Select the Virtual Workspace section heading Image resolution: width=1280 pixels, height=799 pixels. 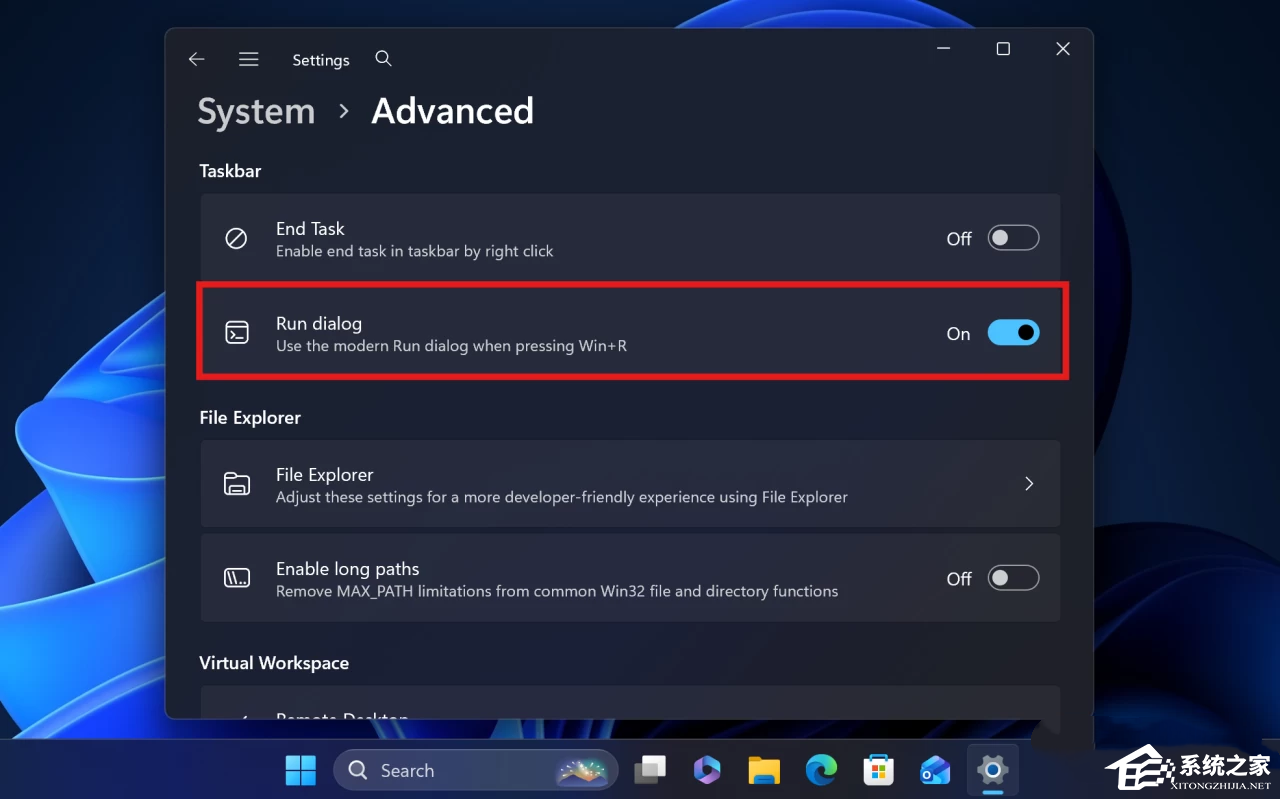click(x=274, y=663)
